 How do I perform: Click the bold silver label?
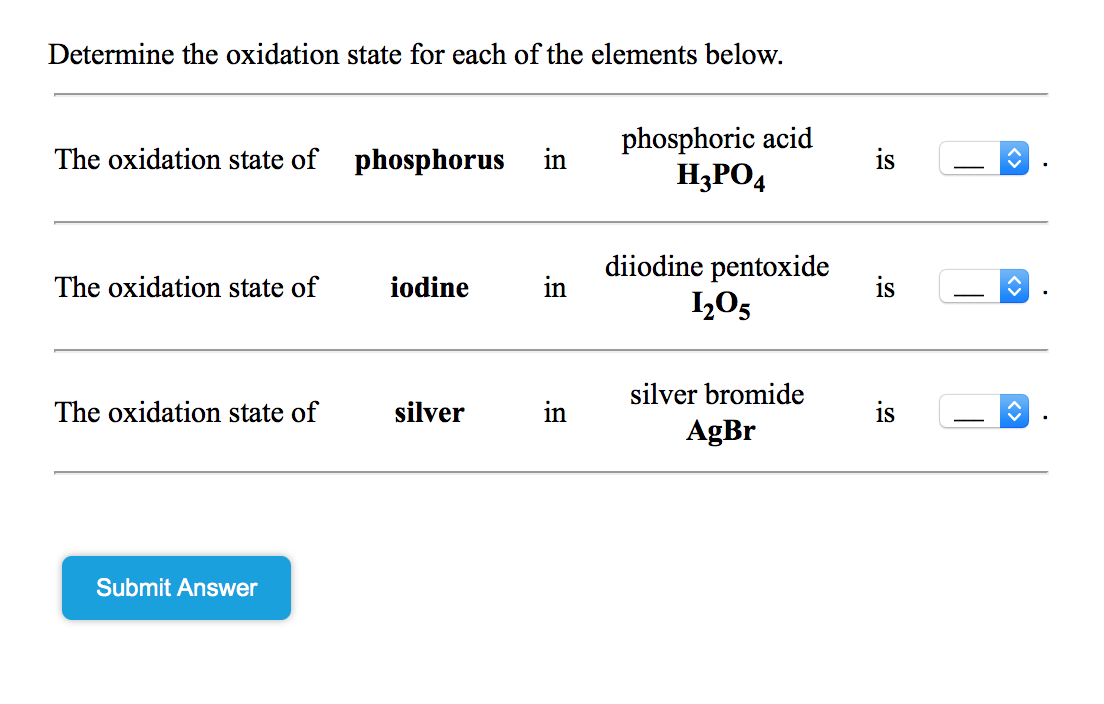click(x=429, y=412)
